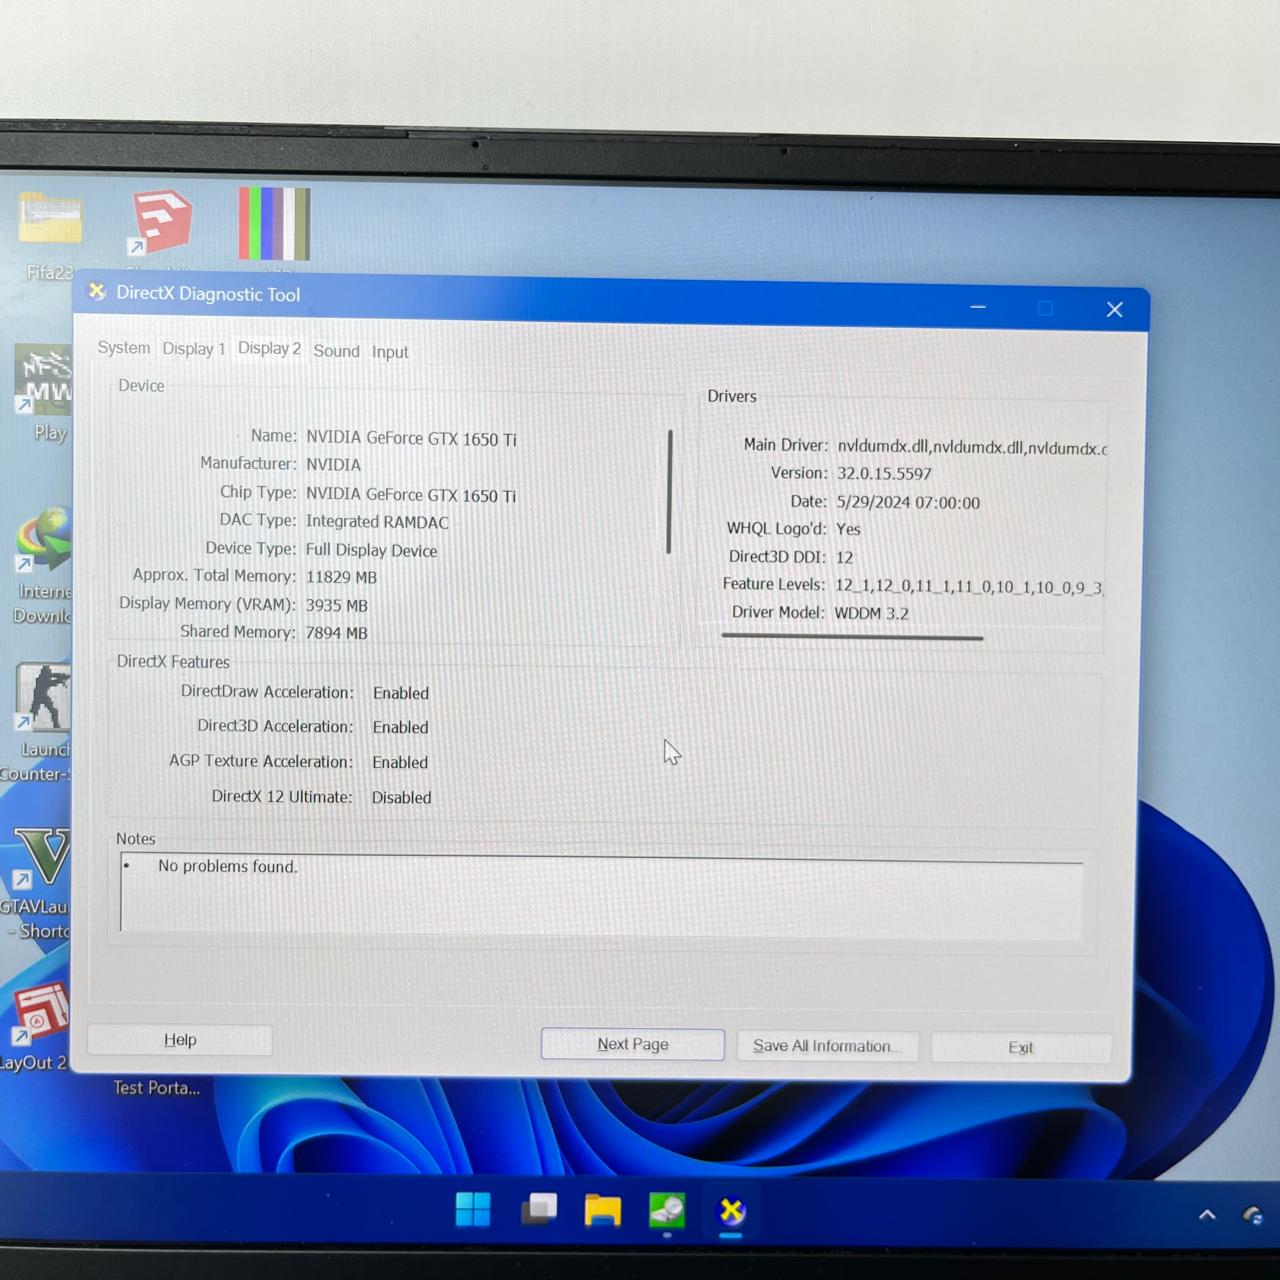
Task: Open the Input tab
Action: [x=390, y=352]
